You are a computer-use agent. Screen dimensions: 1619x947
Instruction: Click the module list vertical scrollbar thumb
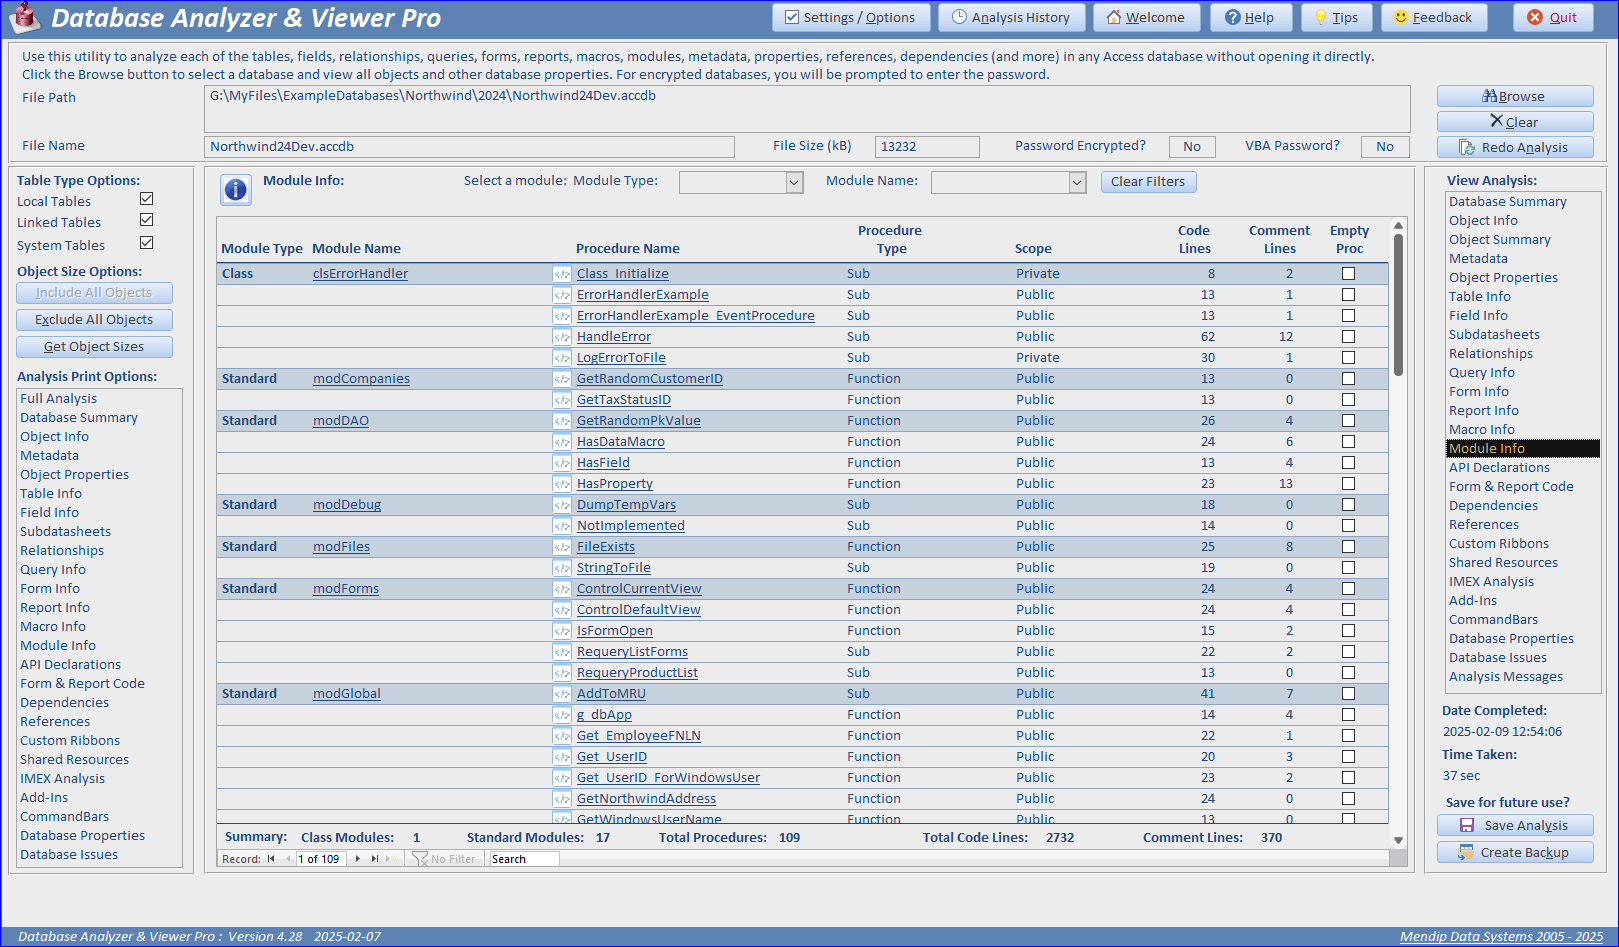tap(1398, 304)
